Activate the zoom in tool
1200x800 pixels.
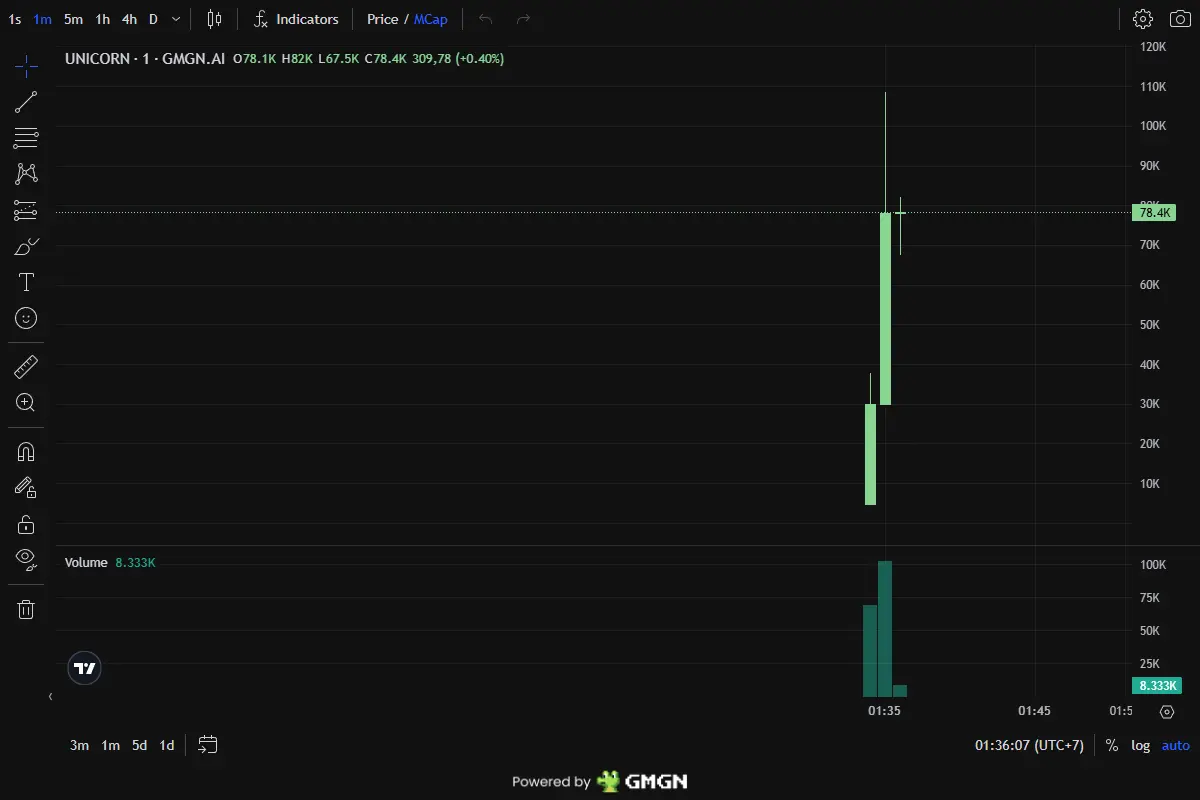(x=26, y=403)
